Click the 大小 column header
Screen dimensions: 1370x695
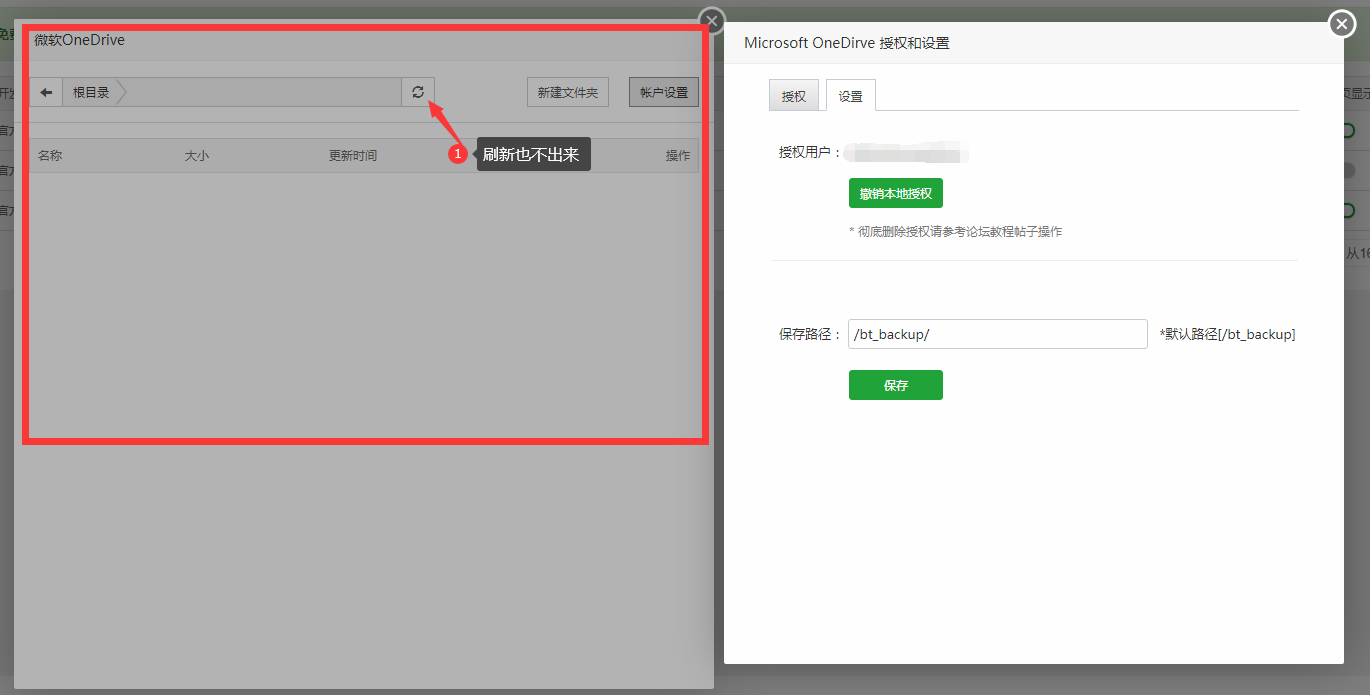(x=197, y=156)
